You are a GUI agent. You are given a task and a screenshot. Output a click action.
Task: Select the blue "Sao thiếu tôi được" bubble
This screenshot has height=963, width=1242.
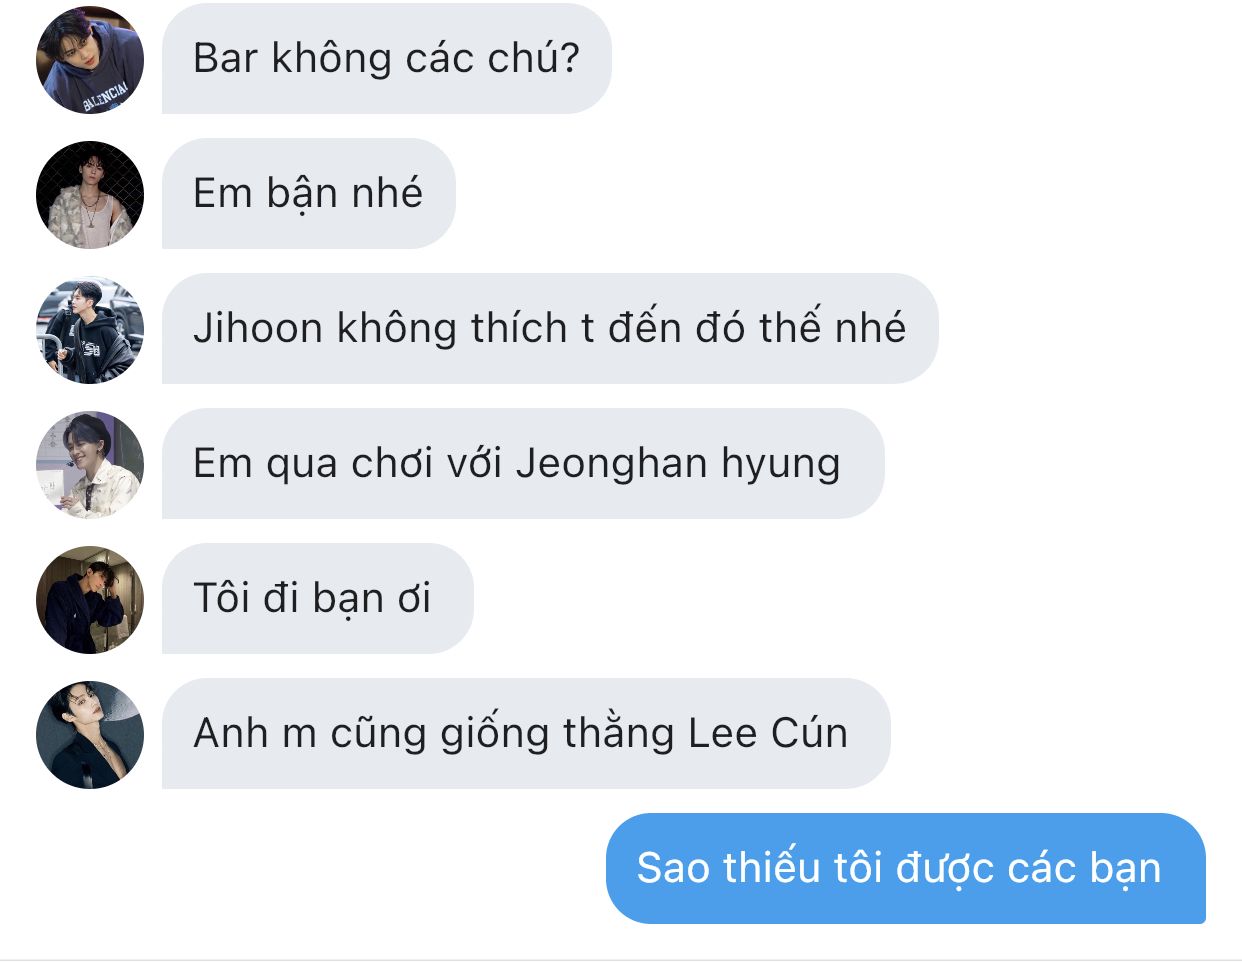(x=905, y=868)
